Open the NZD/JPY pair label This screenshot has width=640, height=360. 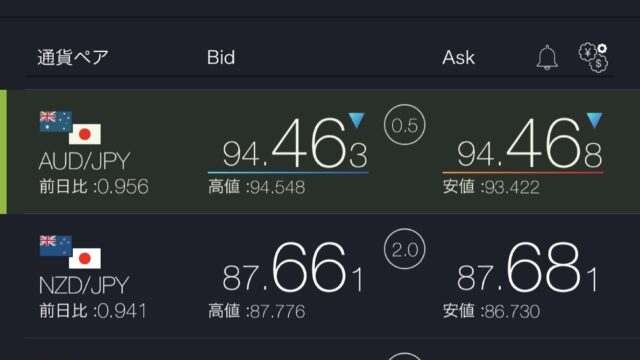[x=84, y=285]
